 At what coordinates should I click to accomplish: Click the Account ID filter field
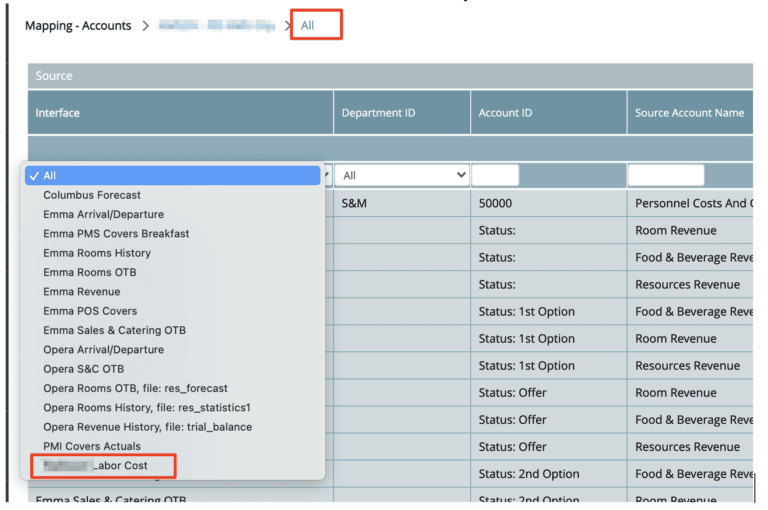coord(495,175)
